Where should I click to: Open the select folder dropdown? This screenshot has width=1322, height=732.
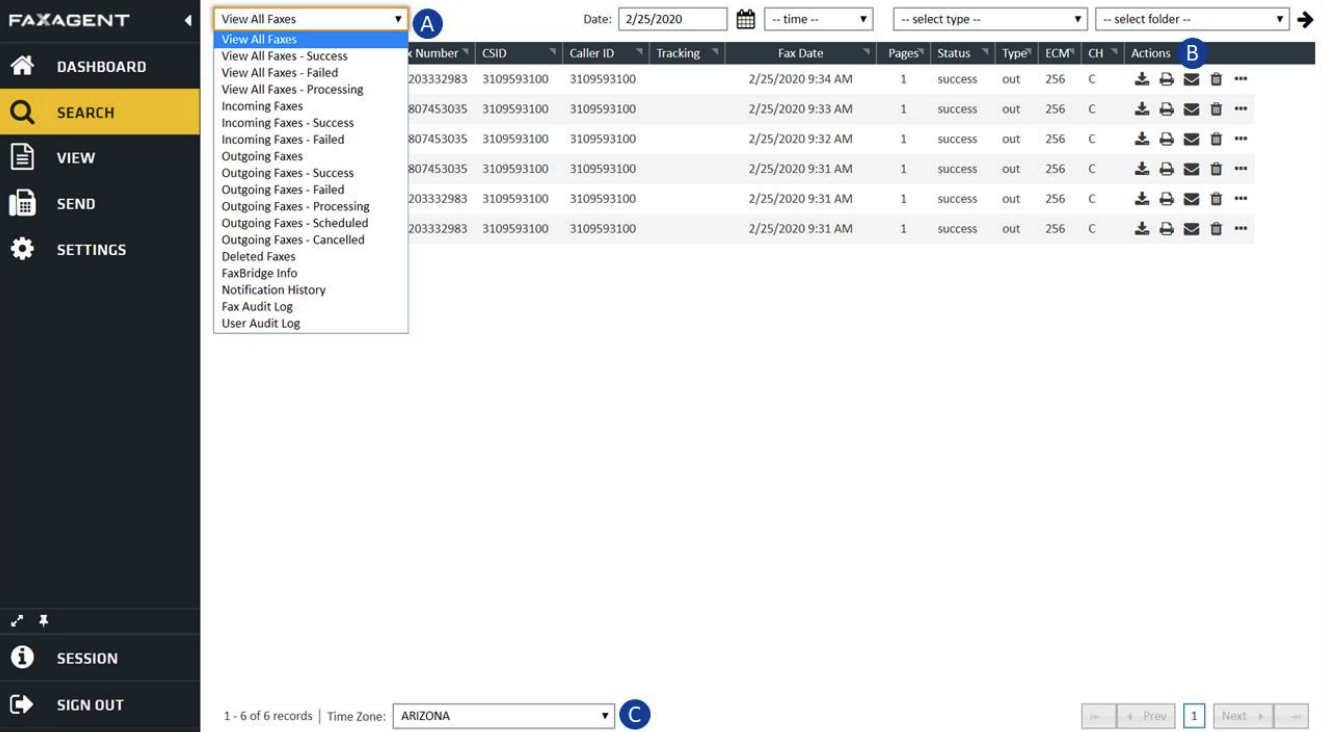1192,19
